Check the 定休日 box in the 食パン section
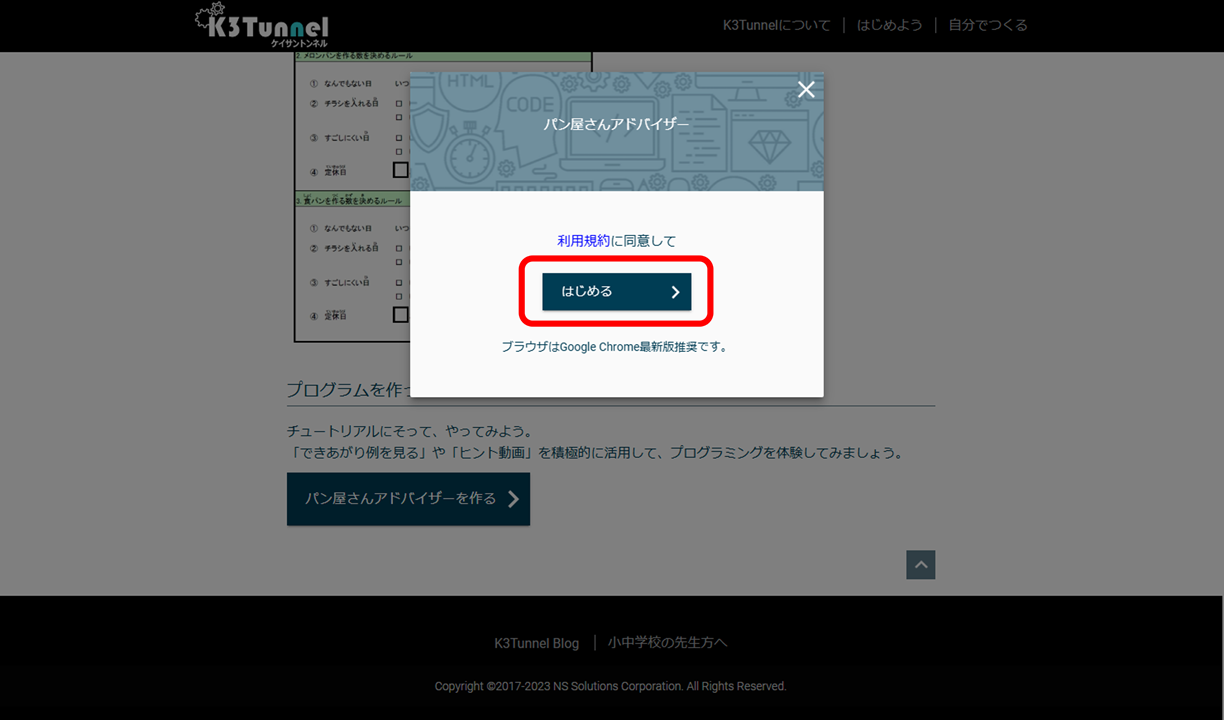This screenshot has width=1224, height=720. (400, 314)
